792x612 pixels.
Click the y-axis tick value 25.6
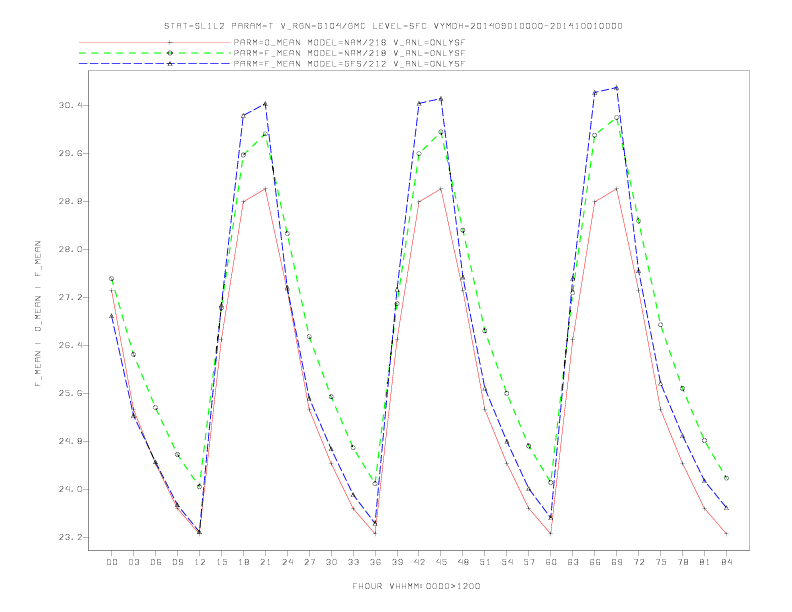69,393
